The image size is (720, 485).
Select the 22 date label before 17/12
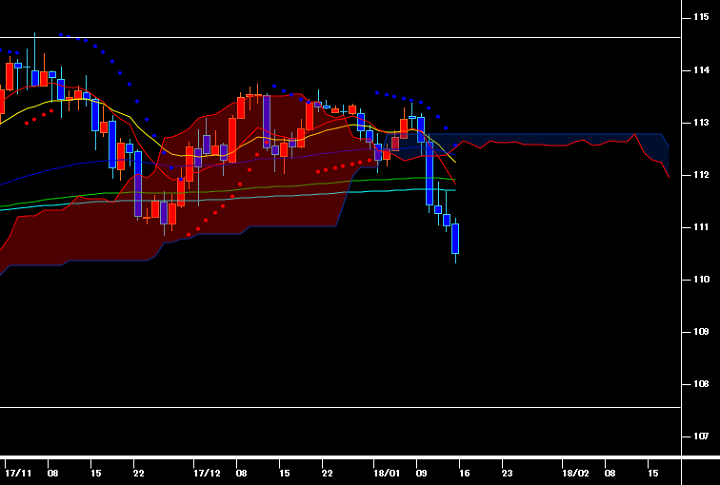[138, 473]
